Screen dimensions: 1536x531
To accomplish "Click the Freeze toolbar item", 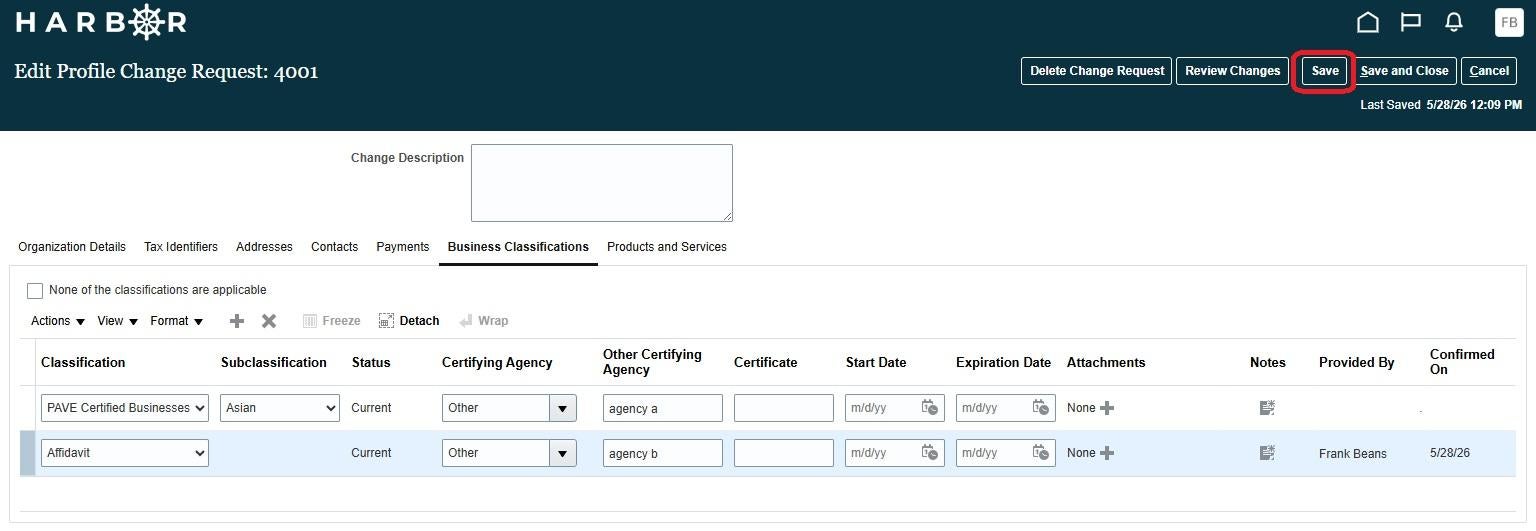I will click(331, 321).
